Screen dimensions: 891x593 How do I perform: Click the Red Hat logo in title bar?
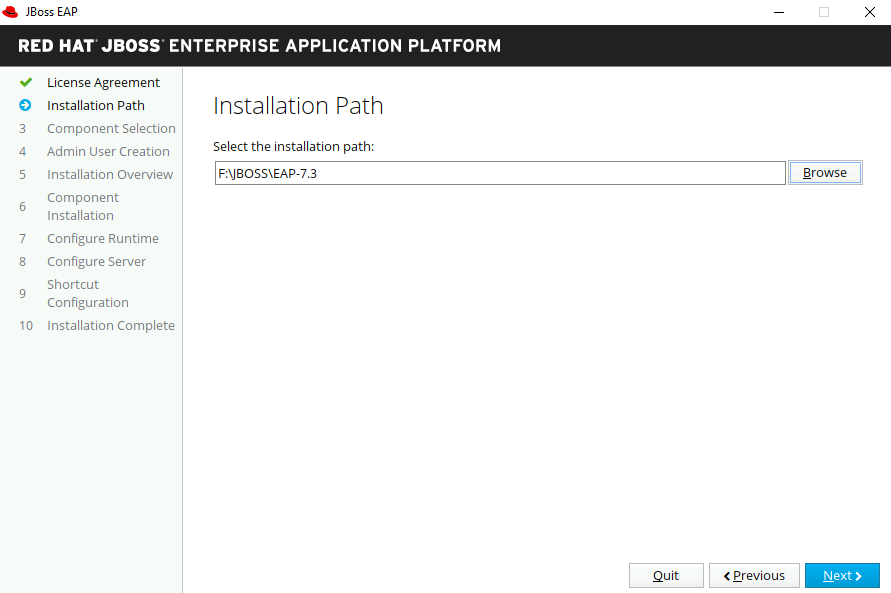coord(10,12)
